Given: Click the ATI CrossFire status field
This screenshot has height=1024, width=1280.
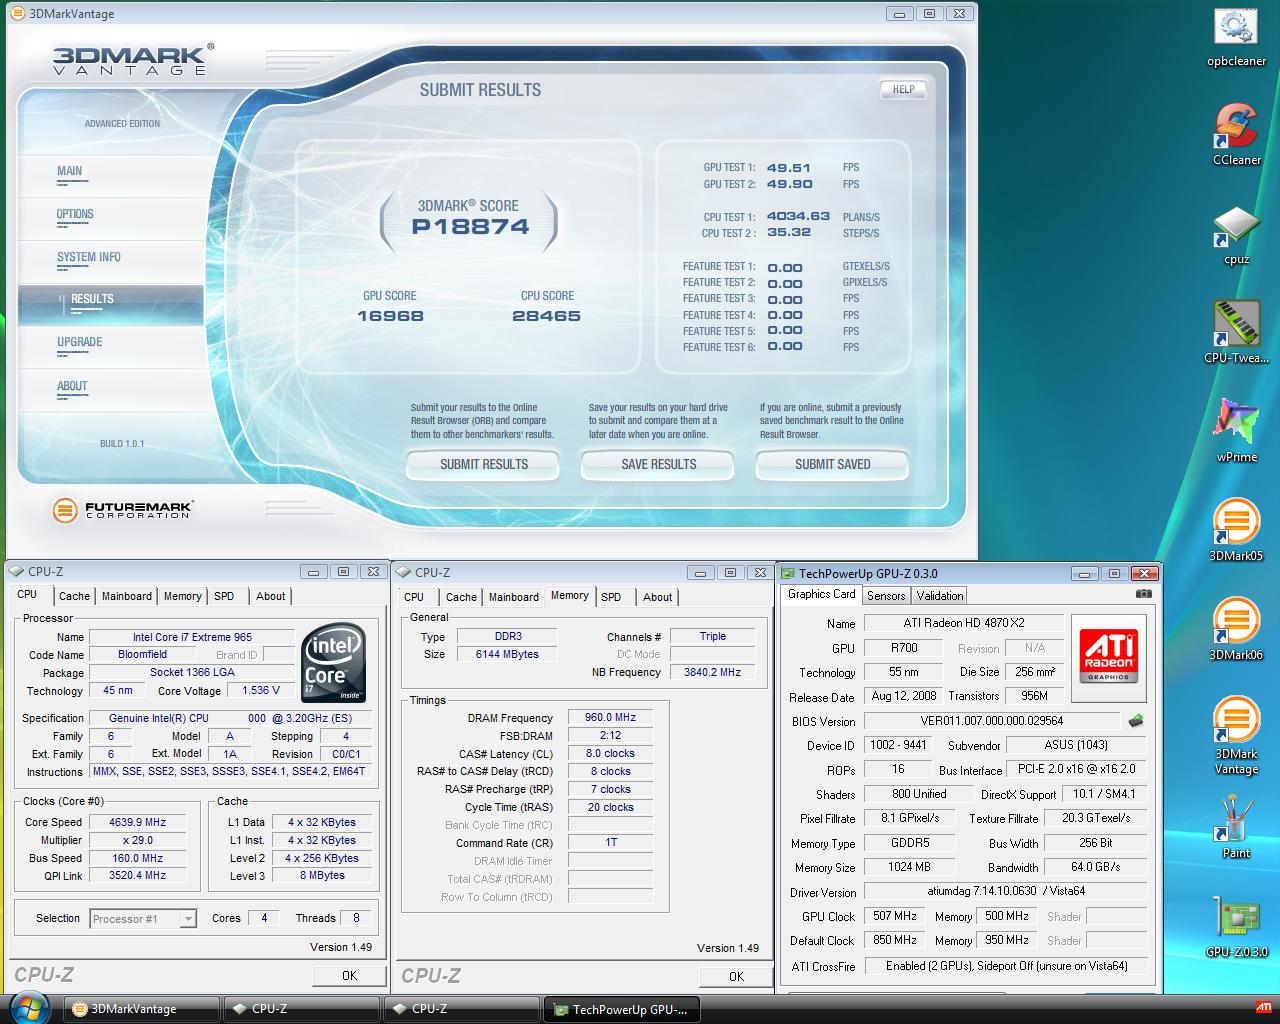Looking at the screenshot, I should [x=1005, y=966].
